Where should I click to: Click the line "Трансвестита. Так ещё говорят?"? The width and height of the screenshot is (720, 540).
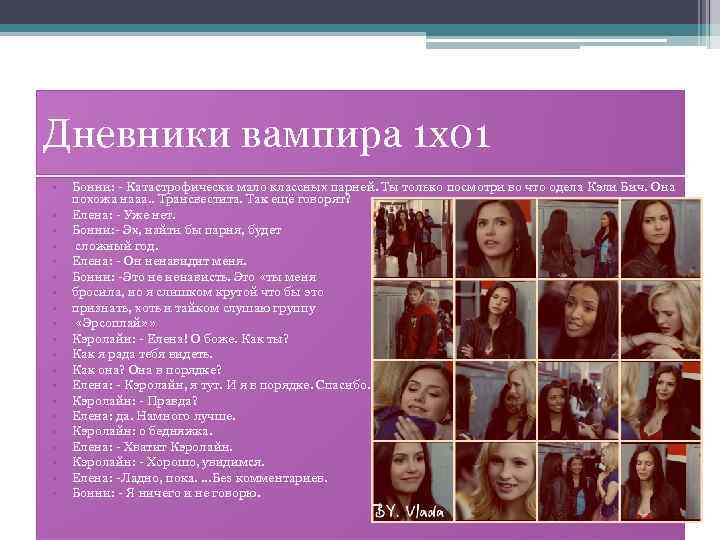pyautogui.click(x=254, y=199)
